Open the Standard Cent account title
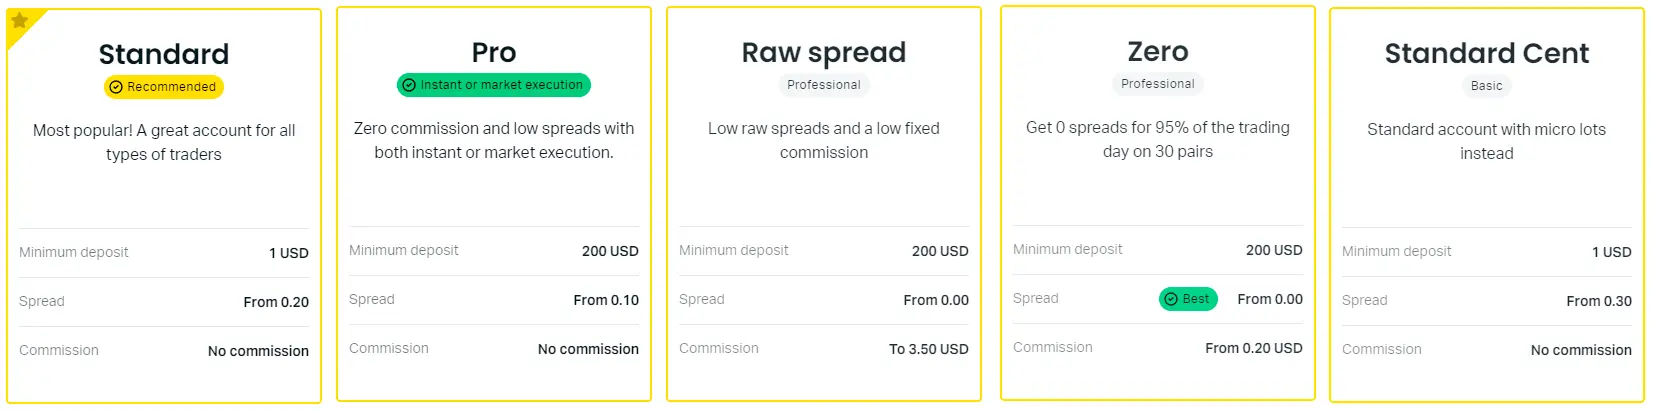 (1486, 53)
